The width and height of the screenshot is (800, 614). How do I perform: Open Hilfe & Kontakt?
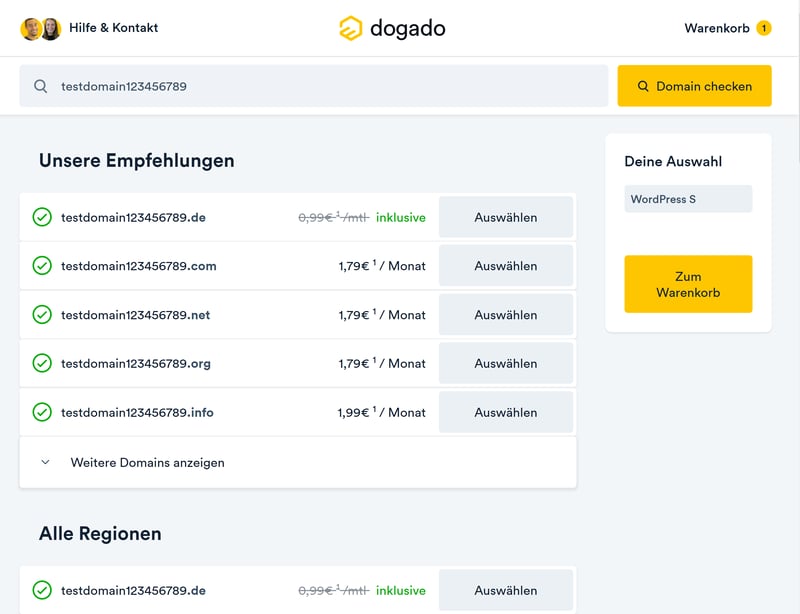[x=113, y=28]
